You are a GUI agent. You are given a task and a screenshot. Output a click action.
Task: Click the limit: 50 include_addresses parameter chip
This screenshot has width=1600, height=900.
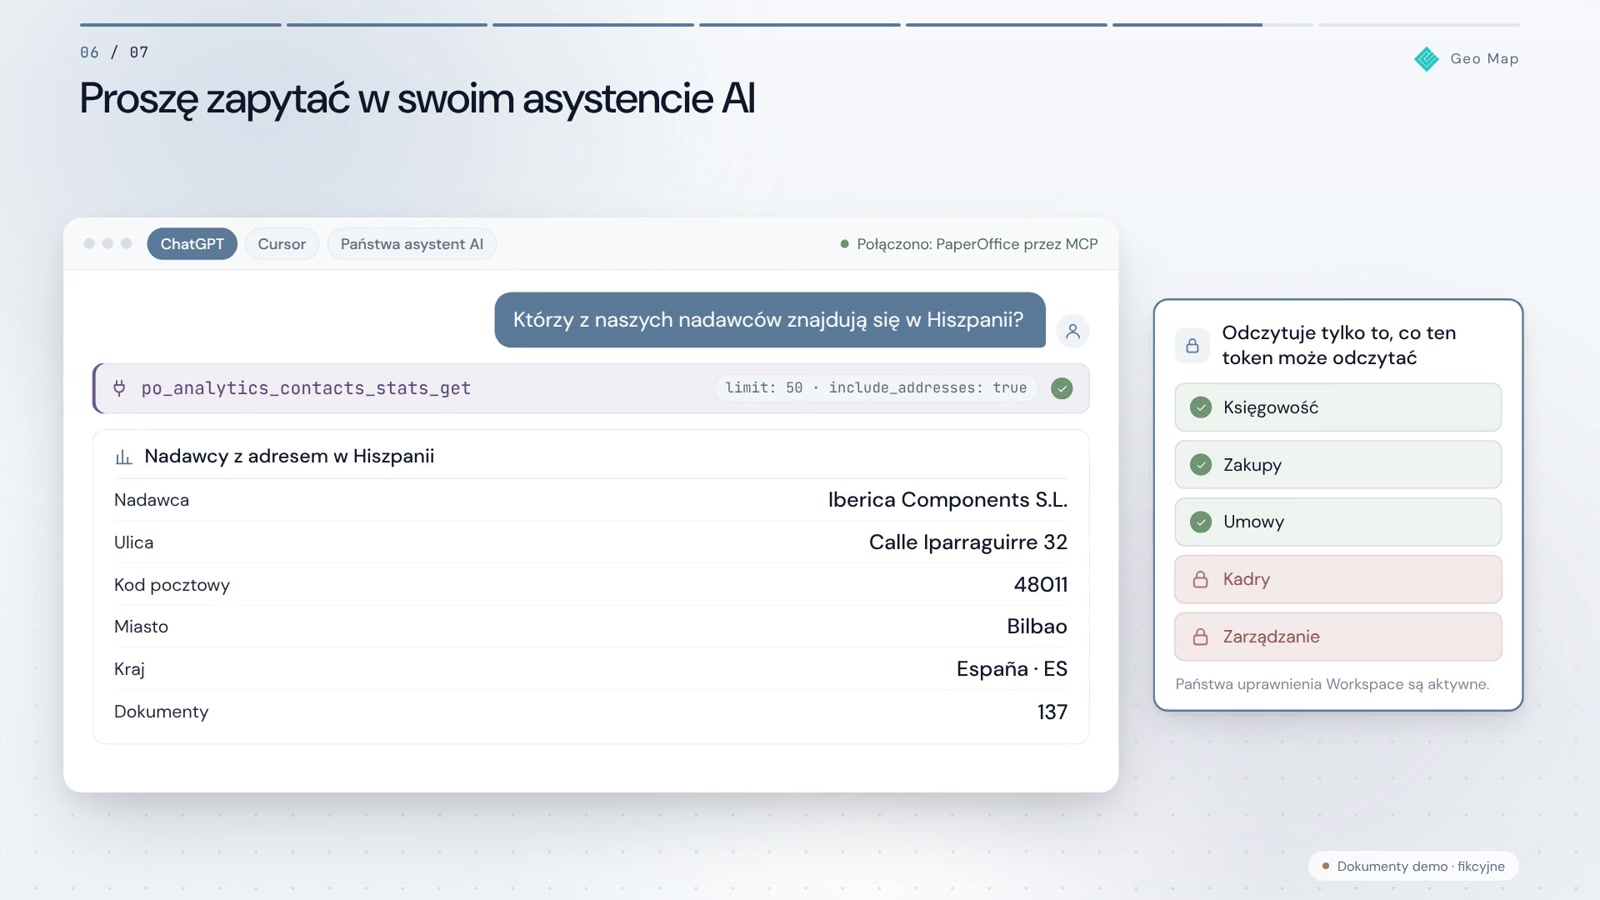(x=876, y=388)
